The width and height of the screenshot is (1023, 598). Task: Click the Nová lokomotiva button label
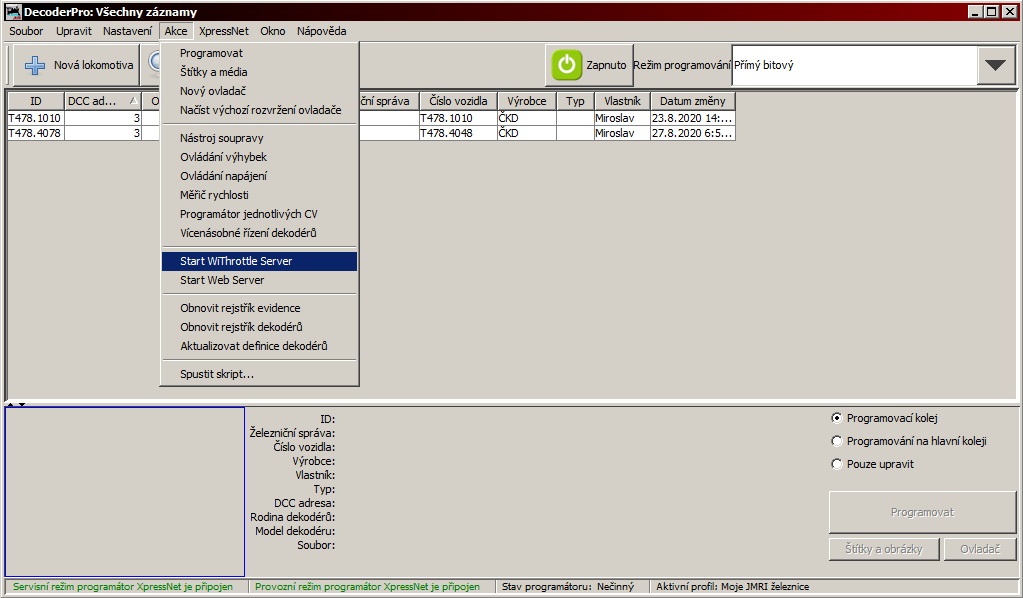(93, 65)
